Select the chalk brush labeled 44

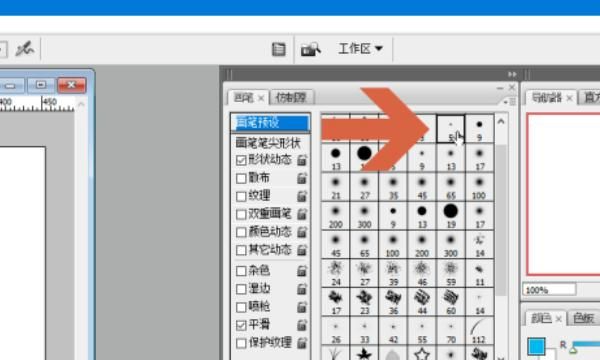pos(422,302)
